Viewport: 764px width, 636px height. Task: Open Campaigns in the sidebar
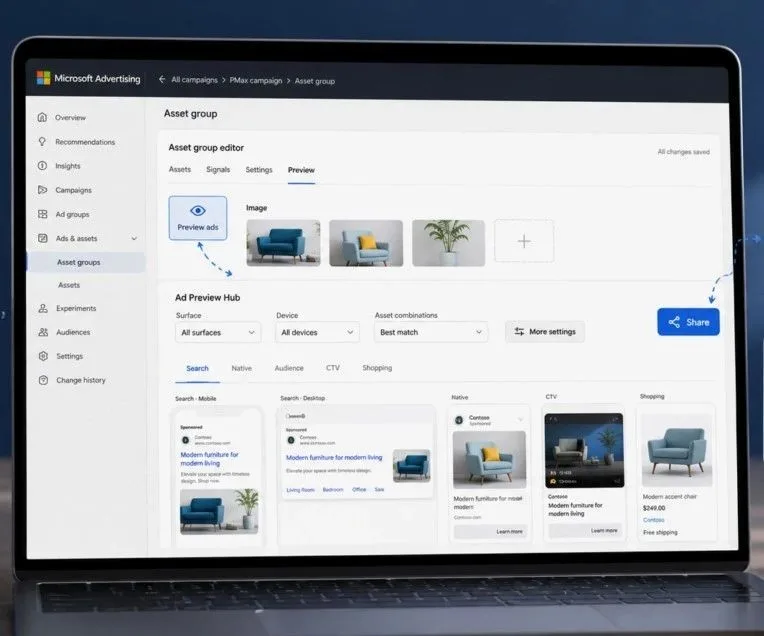[74, 190]
